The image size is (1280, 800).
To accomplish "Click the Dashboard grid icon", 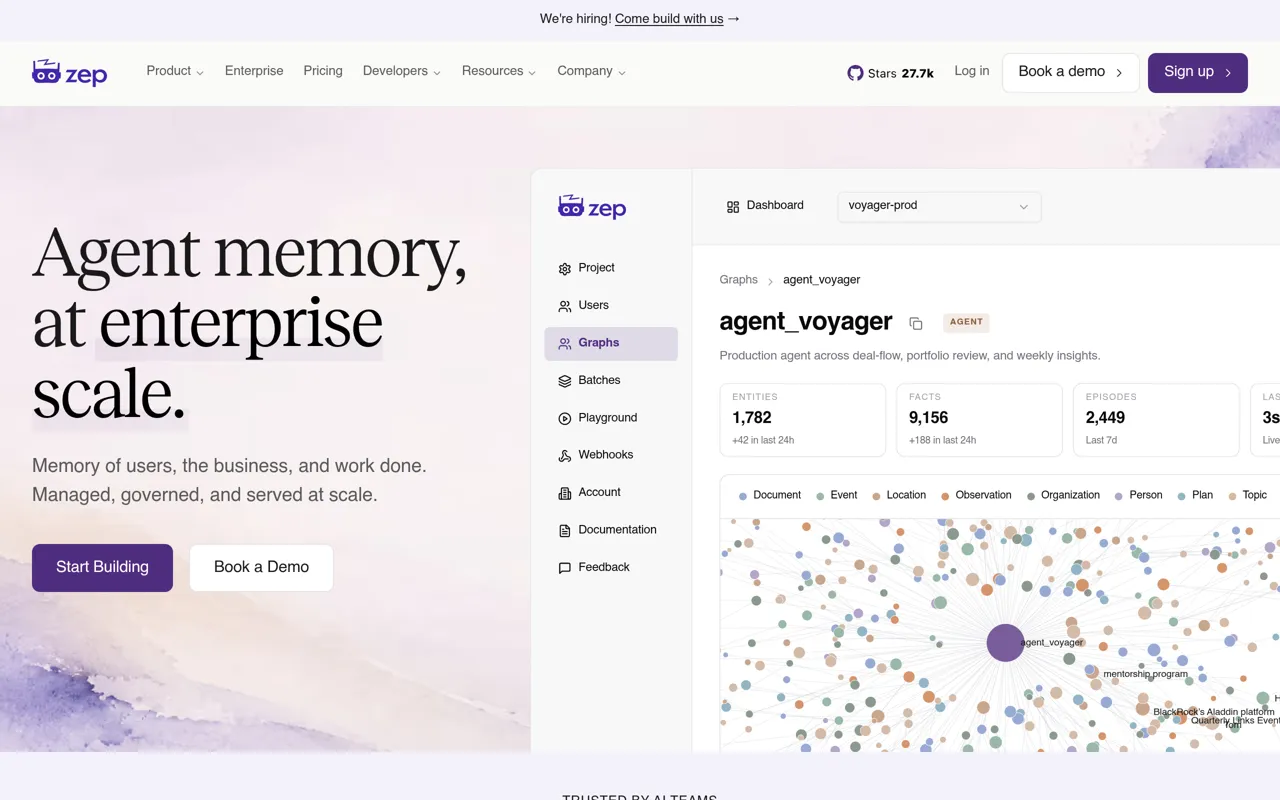I will [x=733, y=206].
